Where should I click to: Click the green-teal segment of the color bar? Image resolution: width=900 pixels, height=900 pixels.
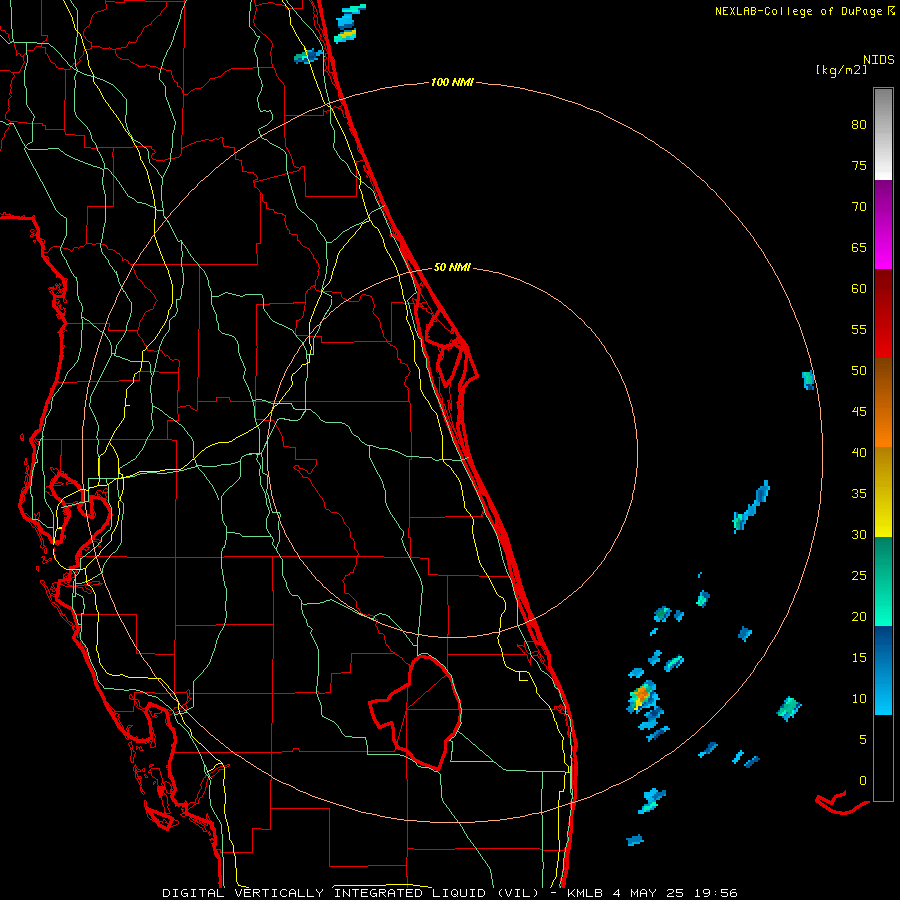click(x=883, y=581)
